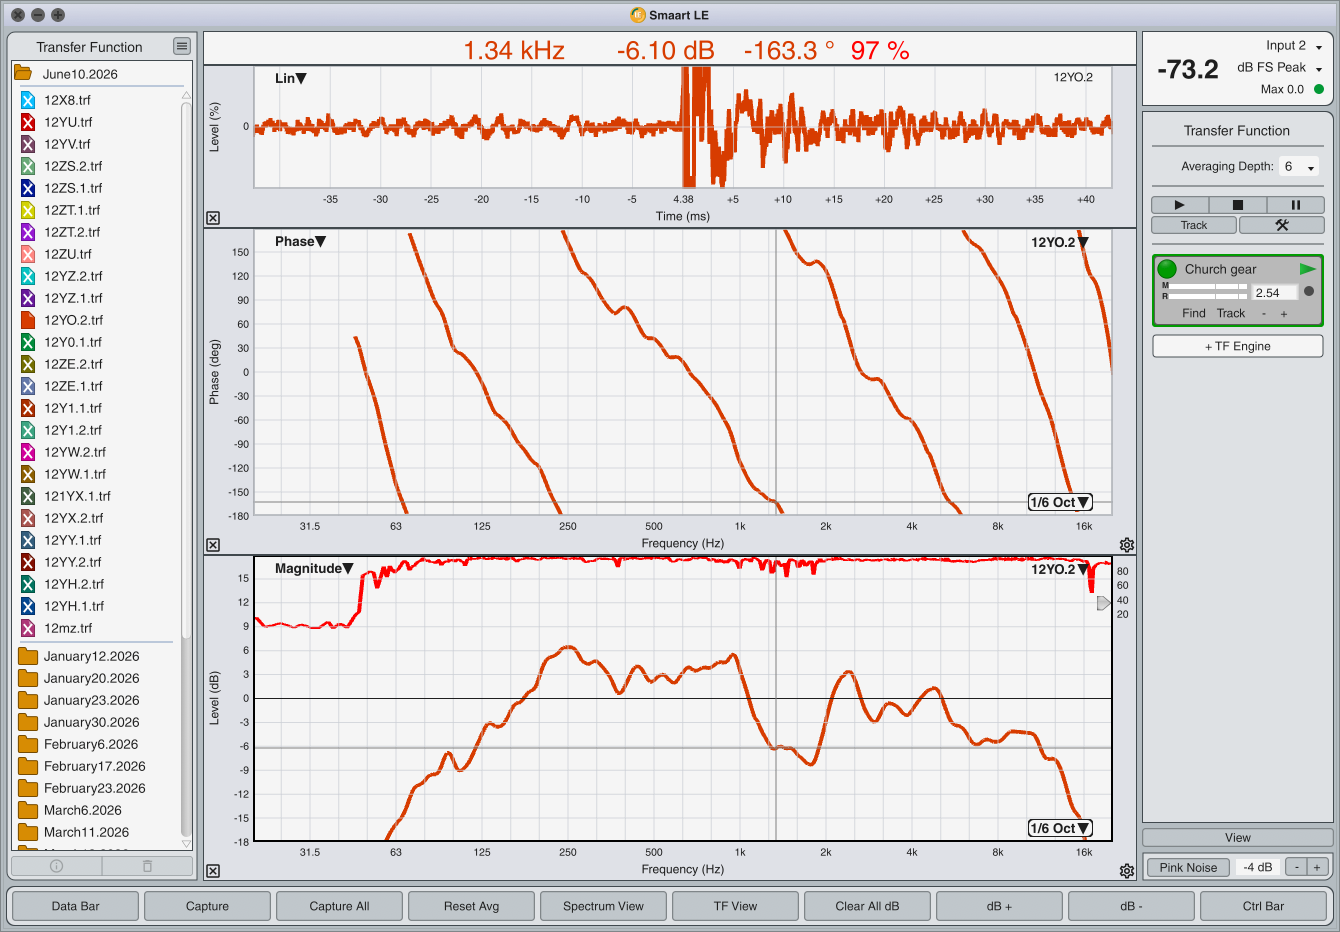The image size is (1340, 932).
Task: Open the magnitude plot gear settings
Action: point(1127,871)
